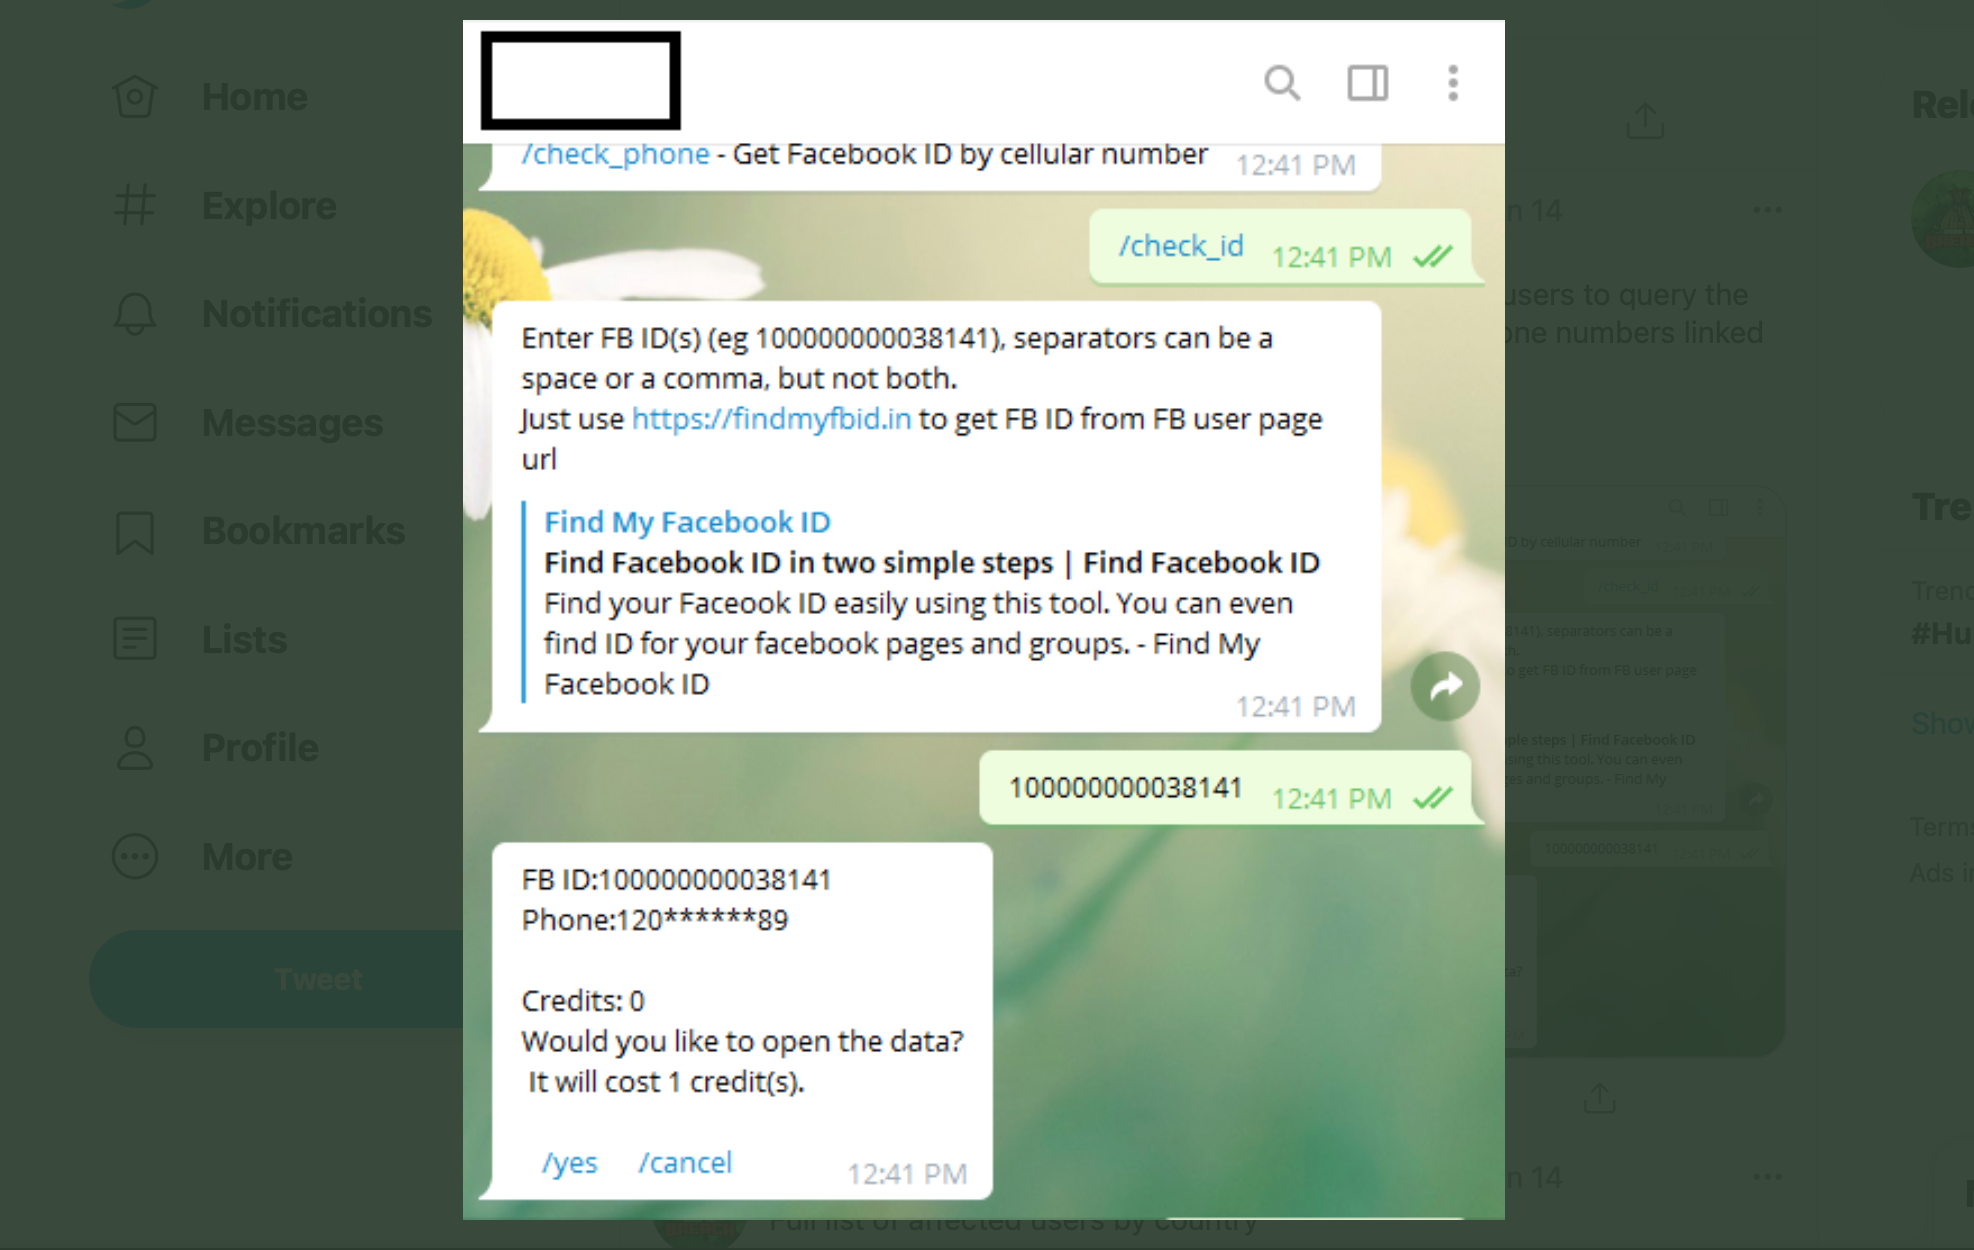Open Find My Facebook ID preview title
Screen dimensions: 1974x1250
pyautogui.click(x=687, y=522)
